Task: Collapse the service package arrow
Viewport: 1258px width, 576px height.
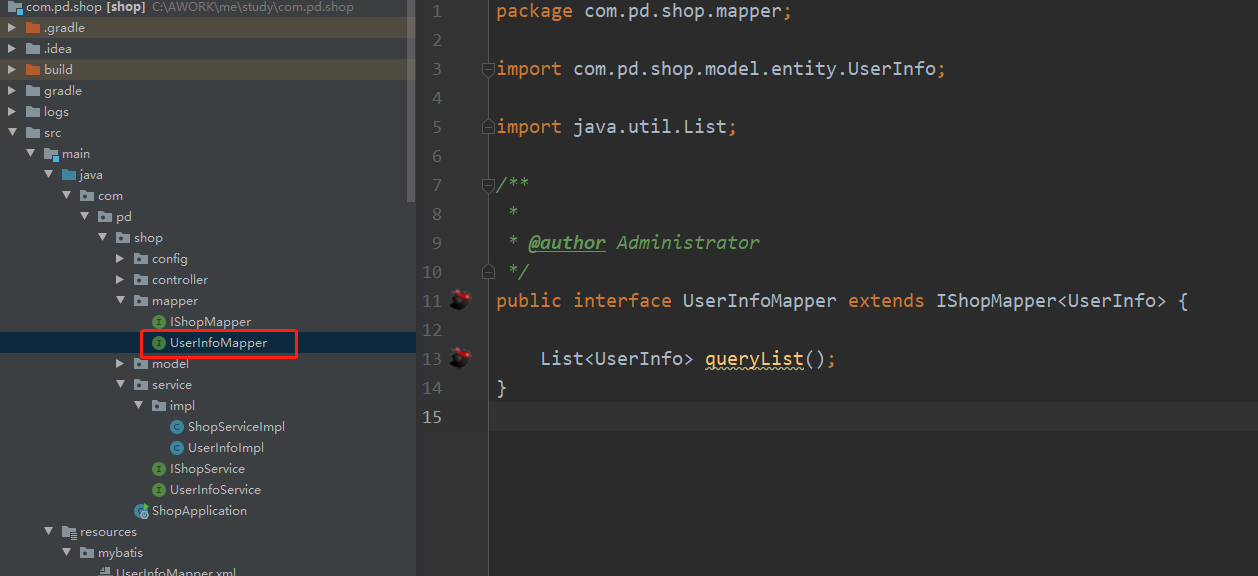Action: point(120,385)
